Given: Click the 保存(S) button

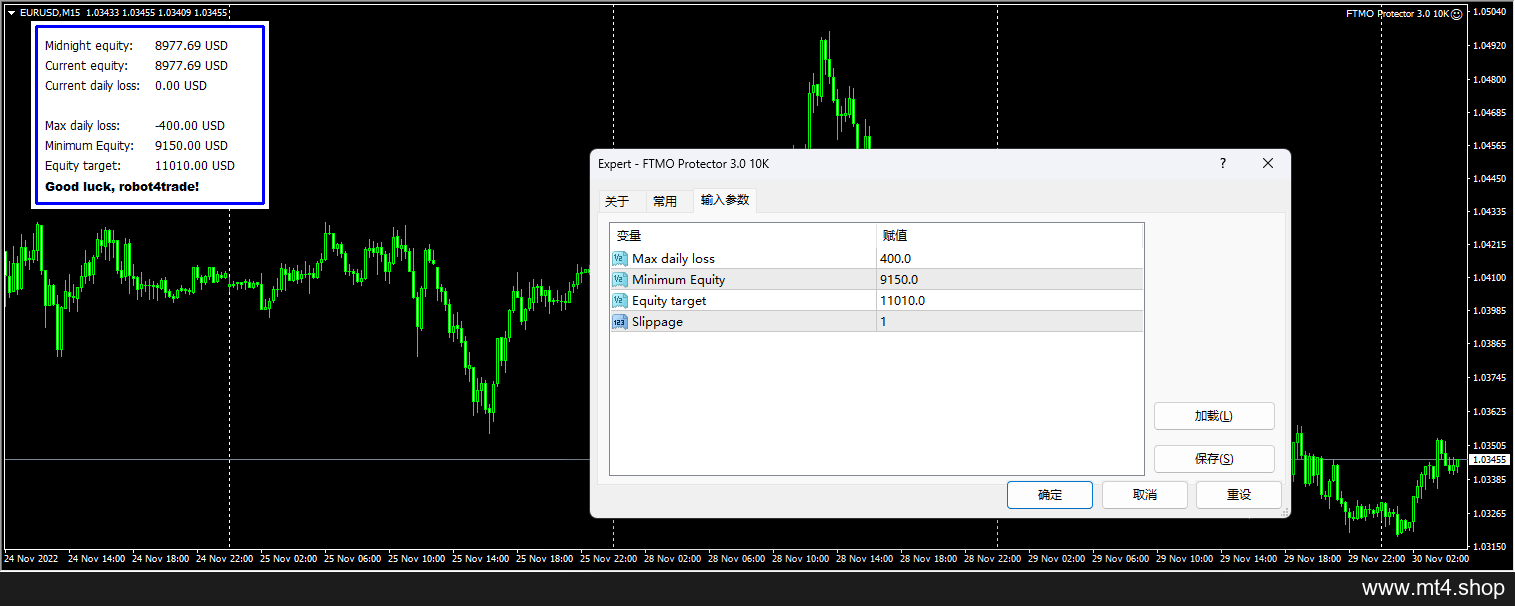Looking at the screenshot, I should pyautogui.click(x=1214, y=459).
